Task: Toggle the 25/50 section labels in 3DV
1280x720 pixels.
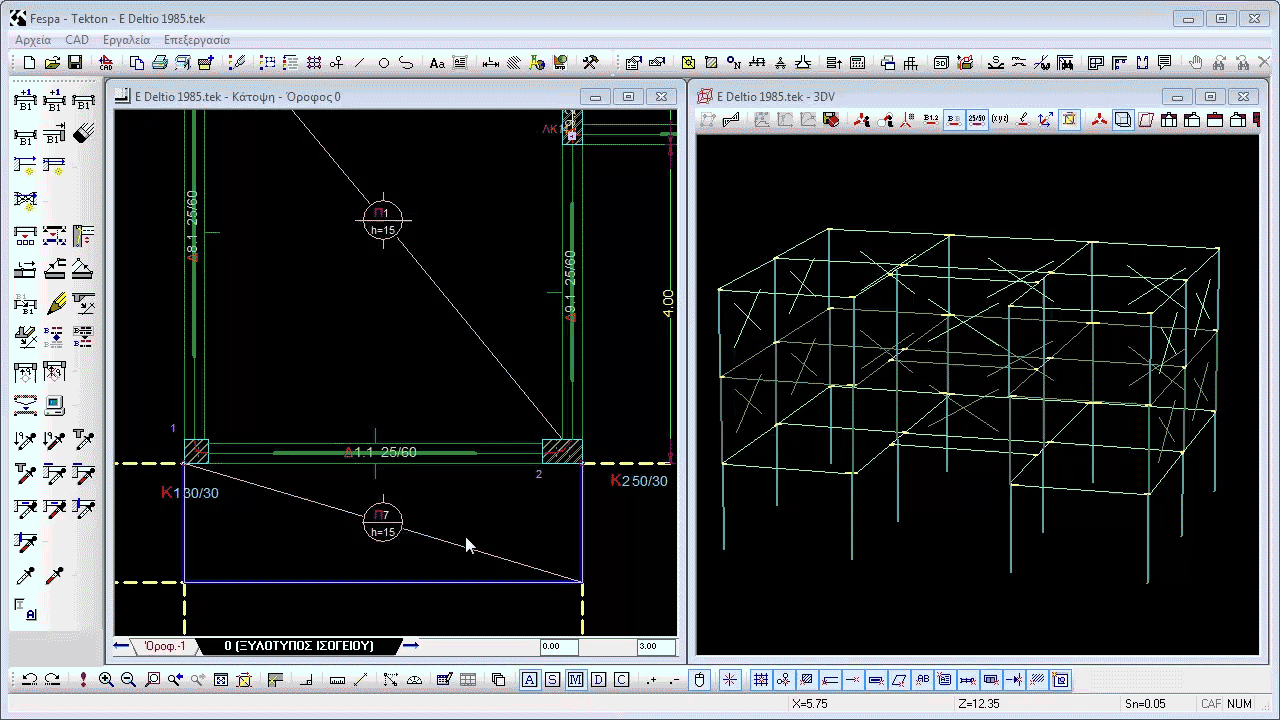Action: [x=977, y=120]
